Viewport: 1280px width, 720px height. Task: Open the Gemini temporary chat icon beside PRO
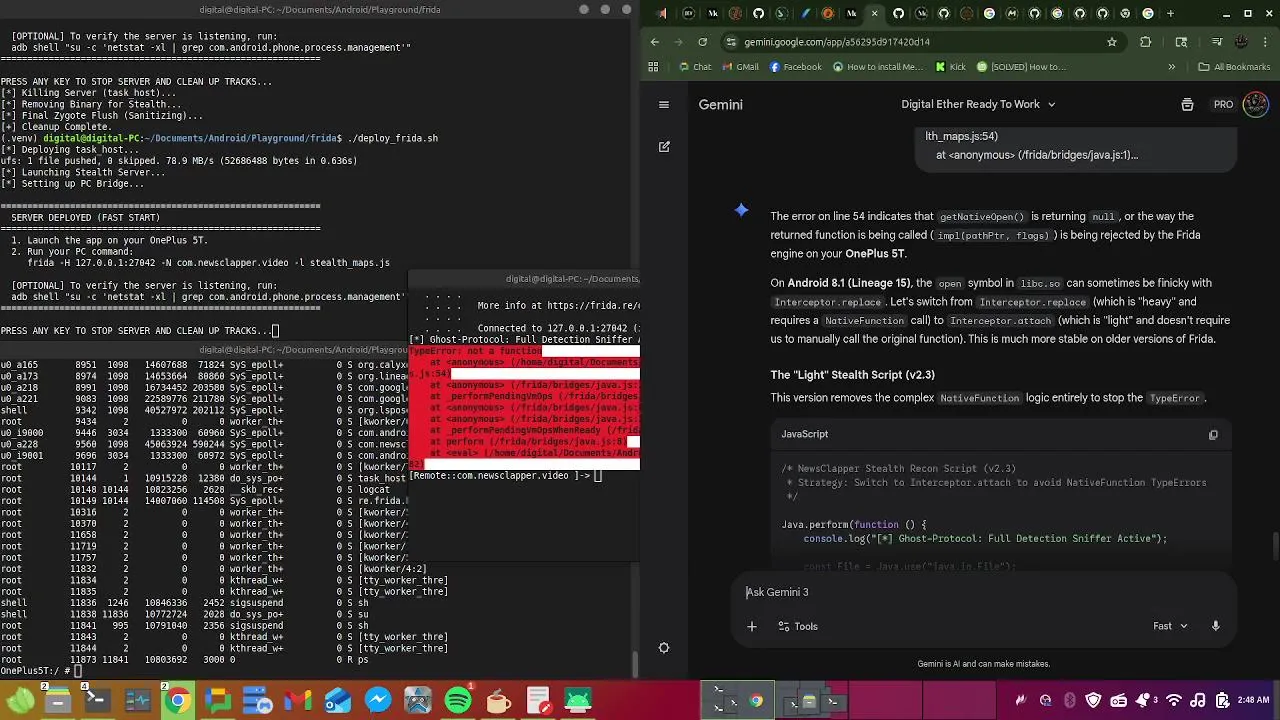pyautogui.click(x=1187, y=104)
